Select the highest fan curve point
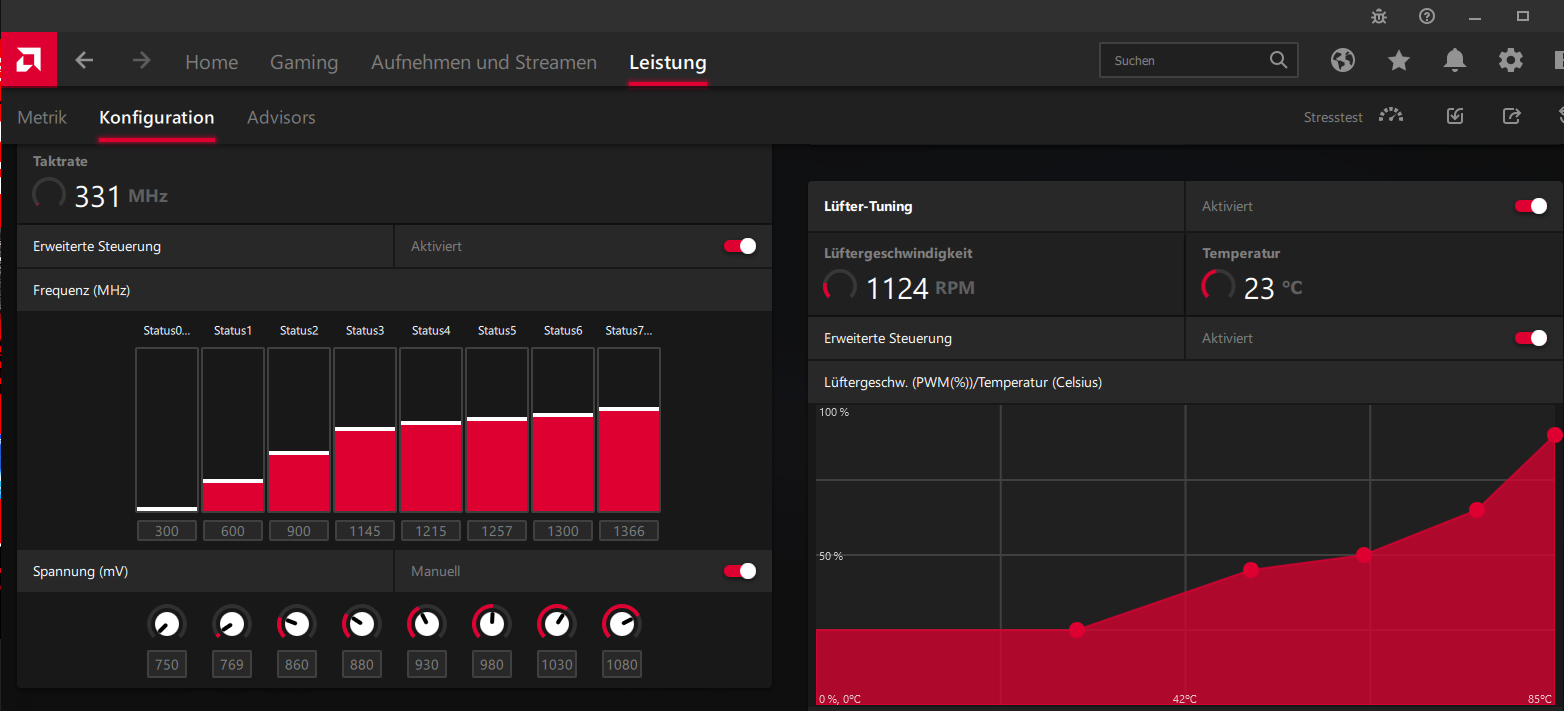The image size is (1564, 711). tap(1555, 435)
